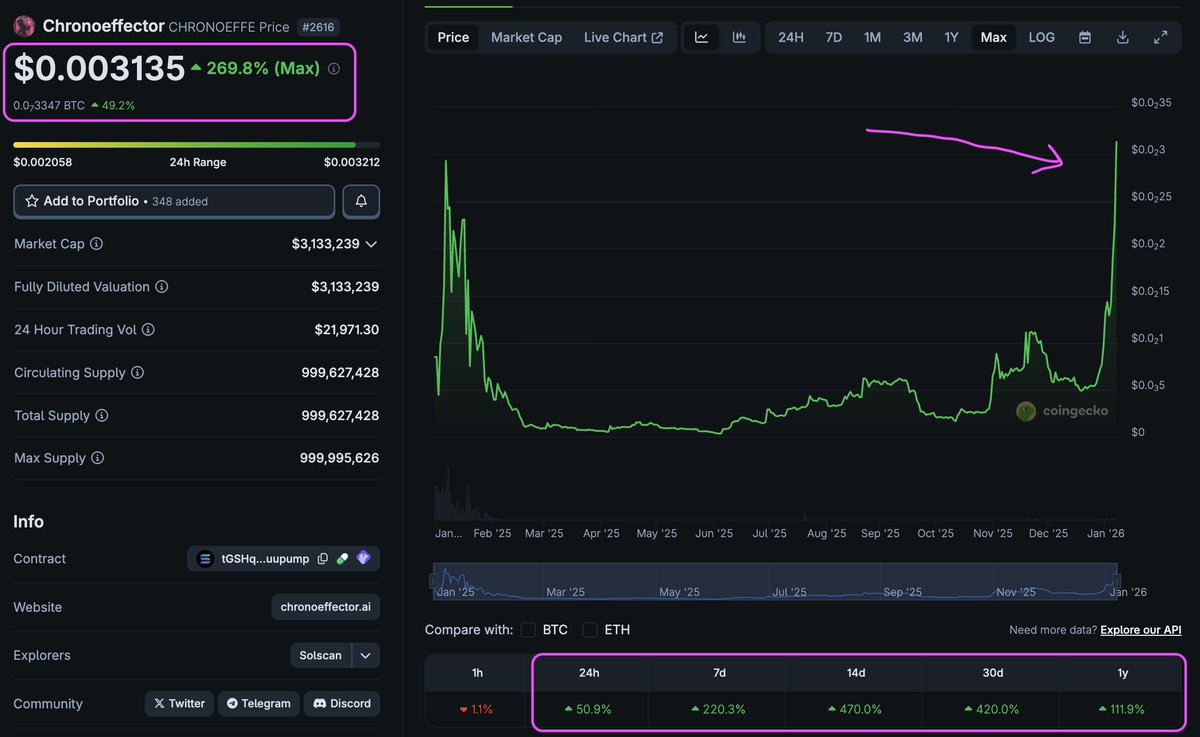This screenshot has height=737, width=1200.
Task: Download the chart data
Action: pyautogui.click(x=1123, y=37)
